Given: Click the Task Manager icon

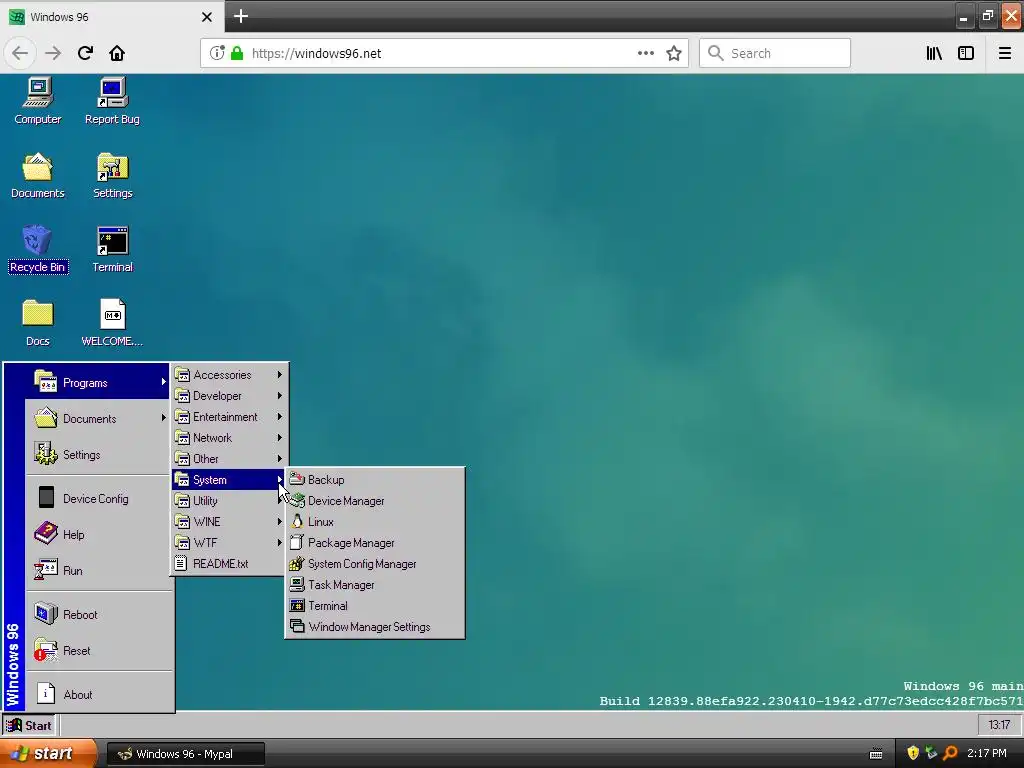Looking at the screenshot, I should [297, 584].
